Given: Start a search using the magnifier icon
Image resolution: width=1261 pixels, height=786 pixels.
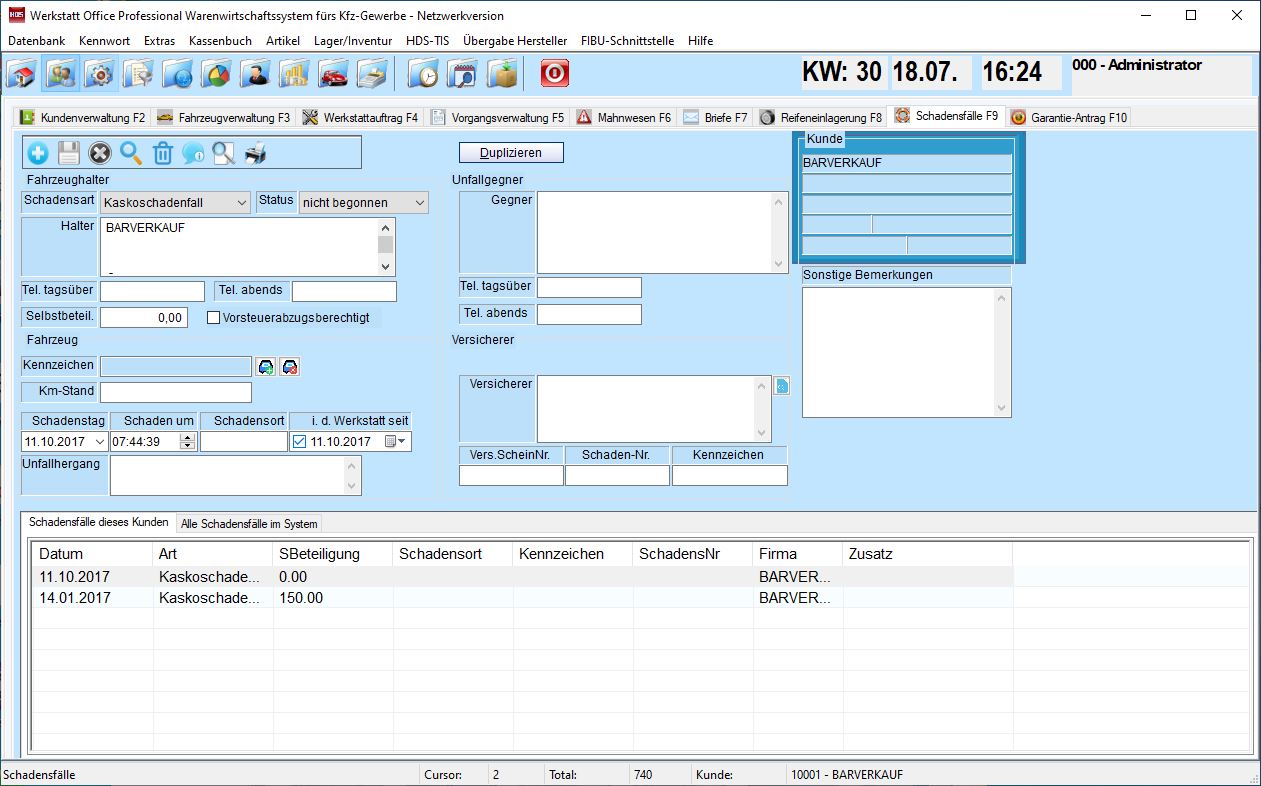Looking at the screenshot, I should coord(130,153).
